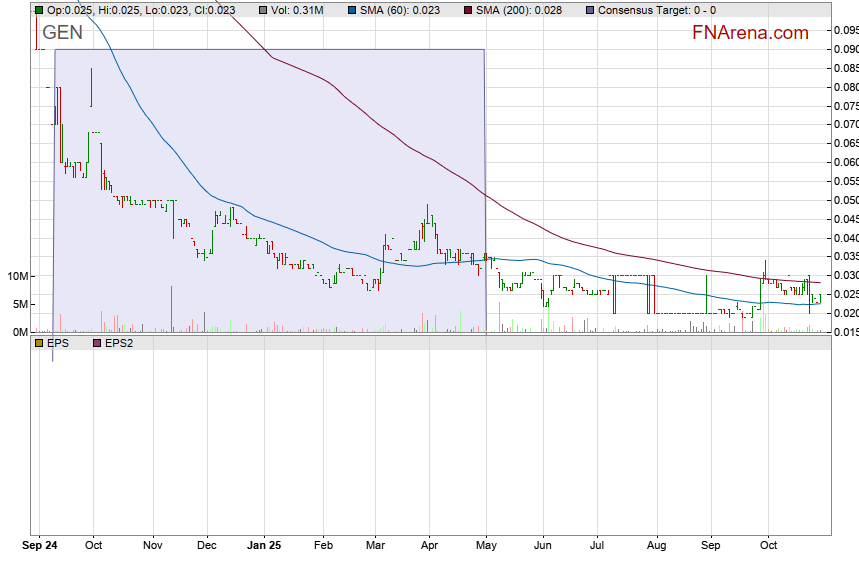Image resolution: width=859 pixels, height=566 pixels.
Task: Select the Jan 25 date axis label
Action: click(264, 547)
